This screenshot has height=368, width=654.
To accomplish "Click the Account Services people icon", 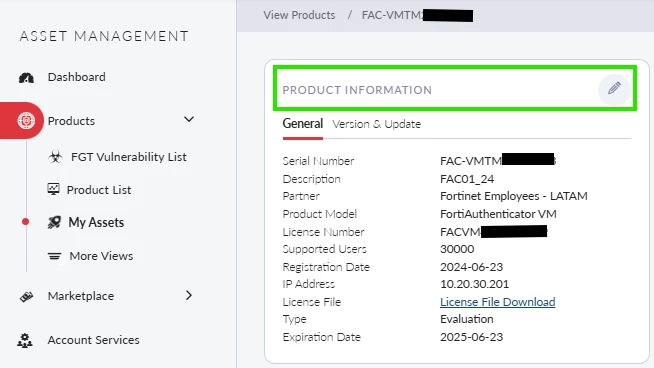I will (x=25, y=340).
